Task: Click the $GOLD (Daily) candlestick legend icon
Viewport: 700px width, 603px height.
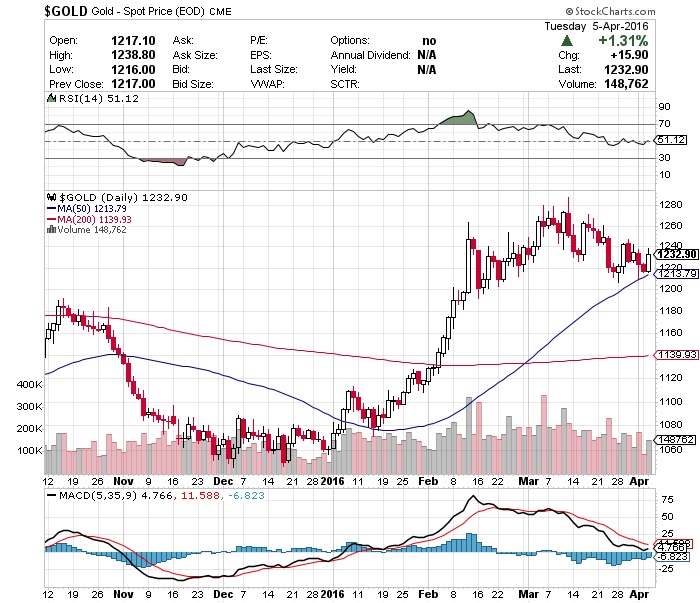Action: click(52, 197)
